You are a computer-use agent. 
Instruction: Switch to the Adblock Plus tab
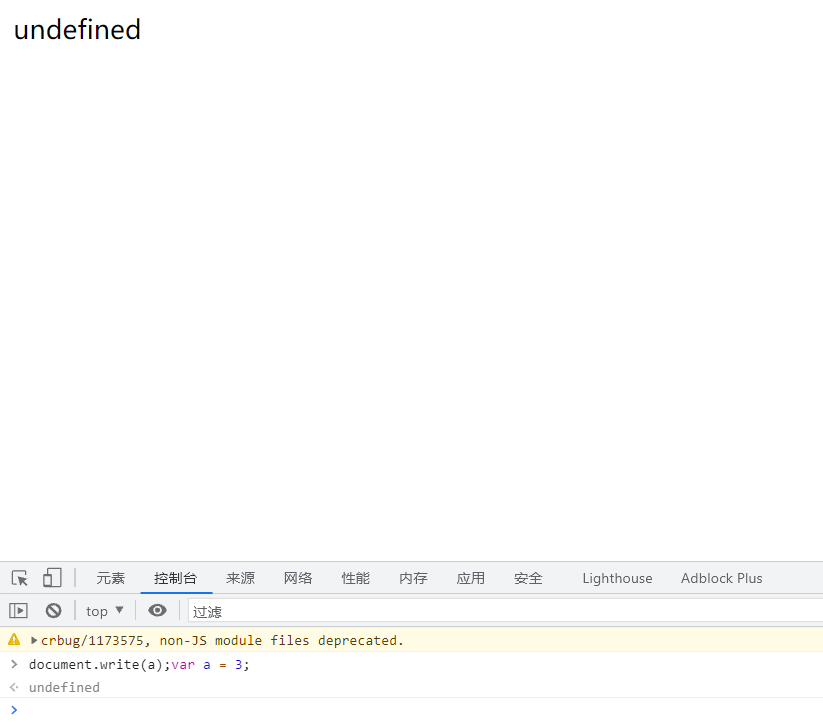coord(721,578)
